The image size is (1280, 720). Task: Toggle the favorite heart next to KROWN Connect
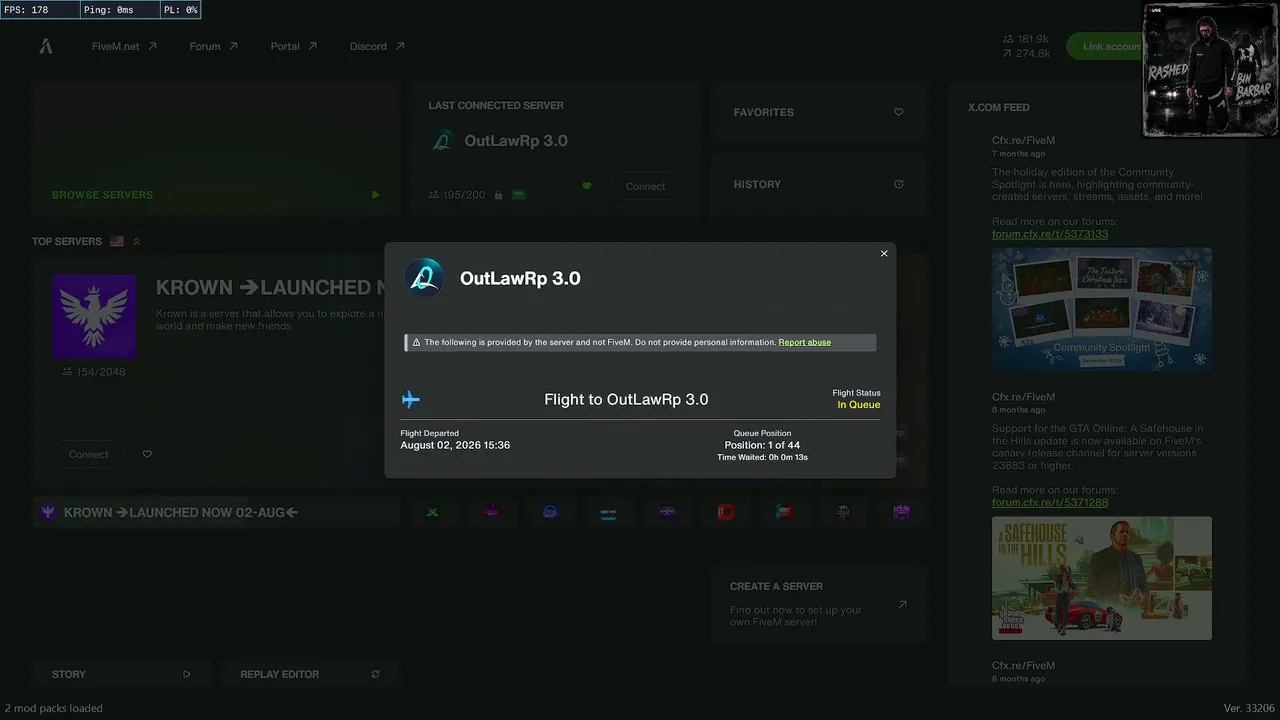tap(147, 454)
